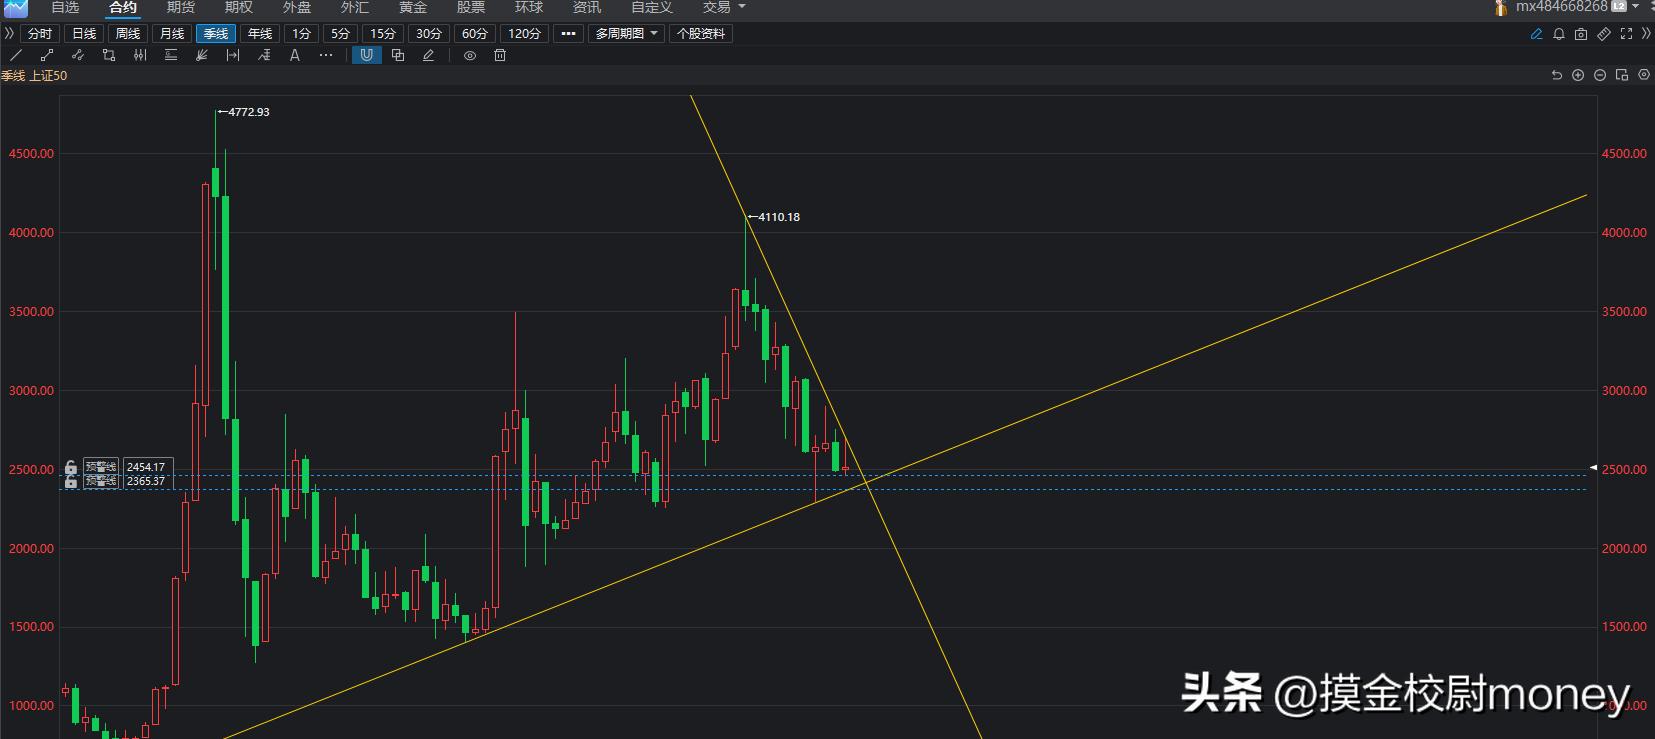Screen dimensions: 1655x739
Task: Open the 自定义 custom tab
Action: [652, 7]
